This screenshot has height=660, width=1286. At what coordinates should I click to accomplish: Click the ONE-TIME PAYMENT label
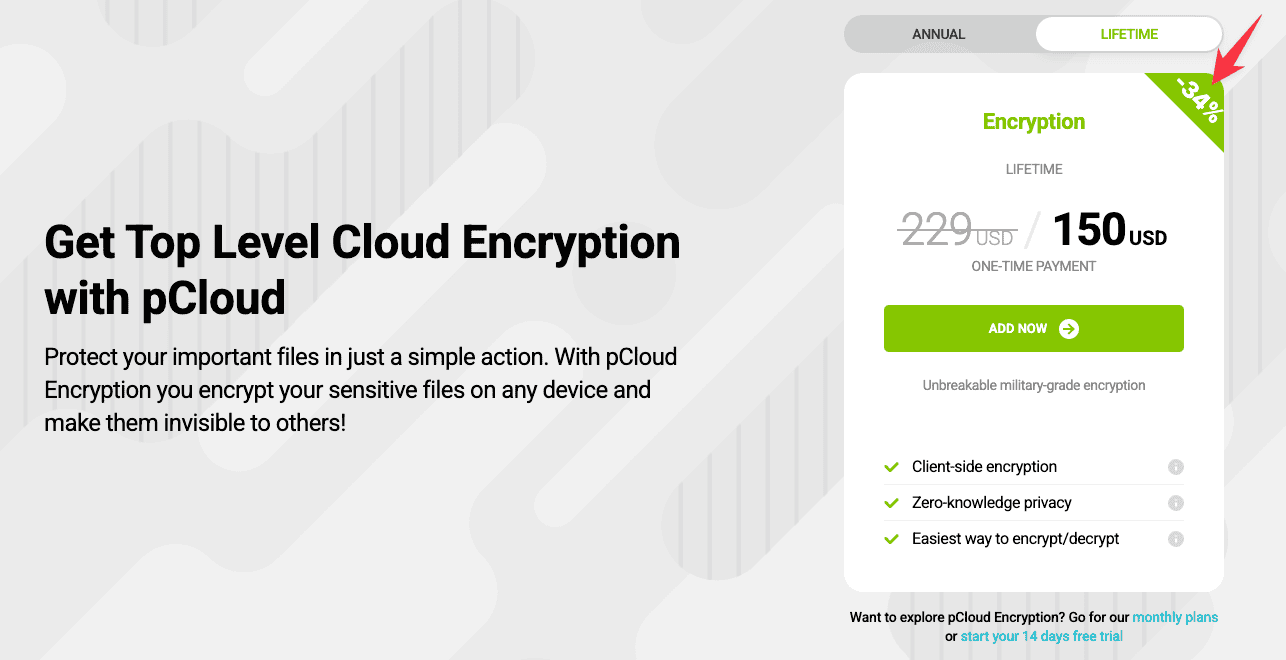[x=1033, y=266]
